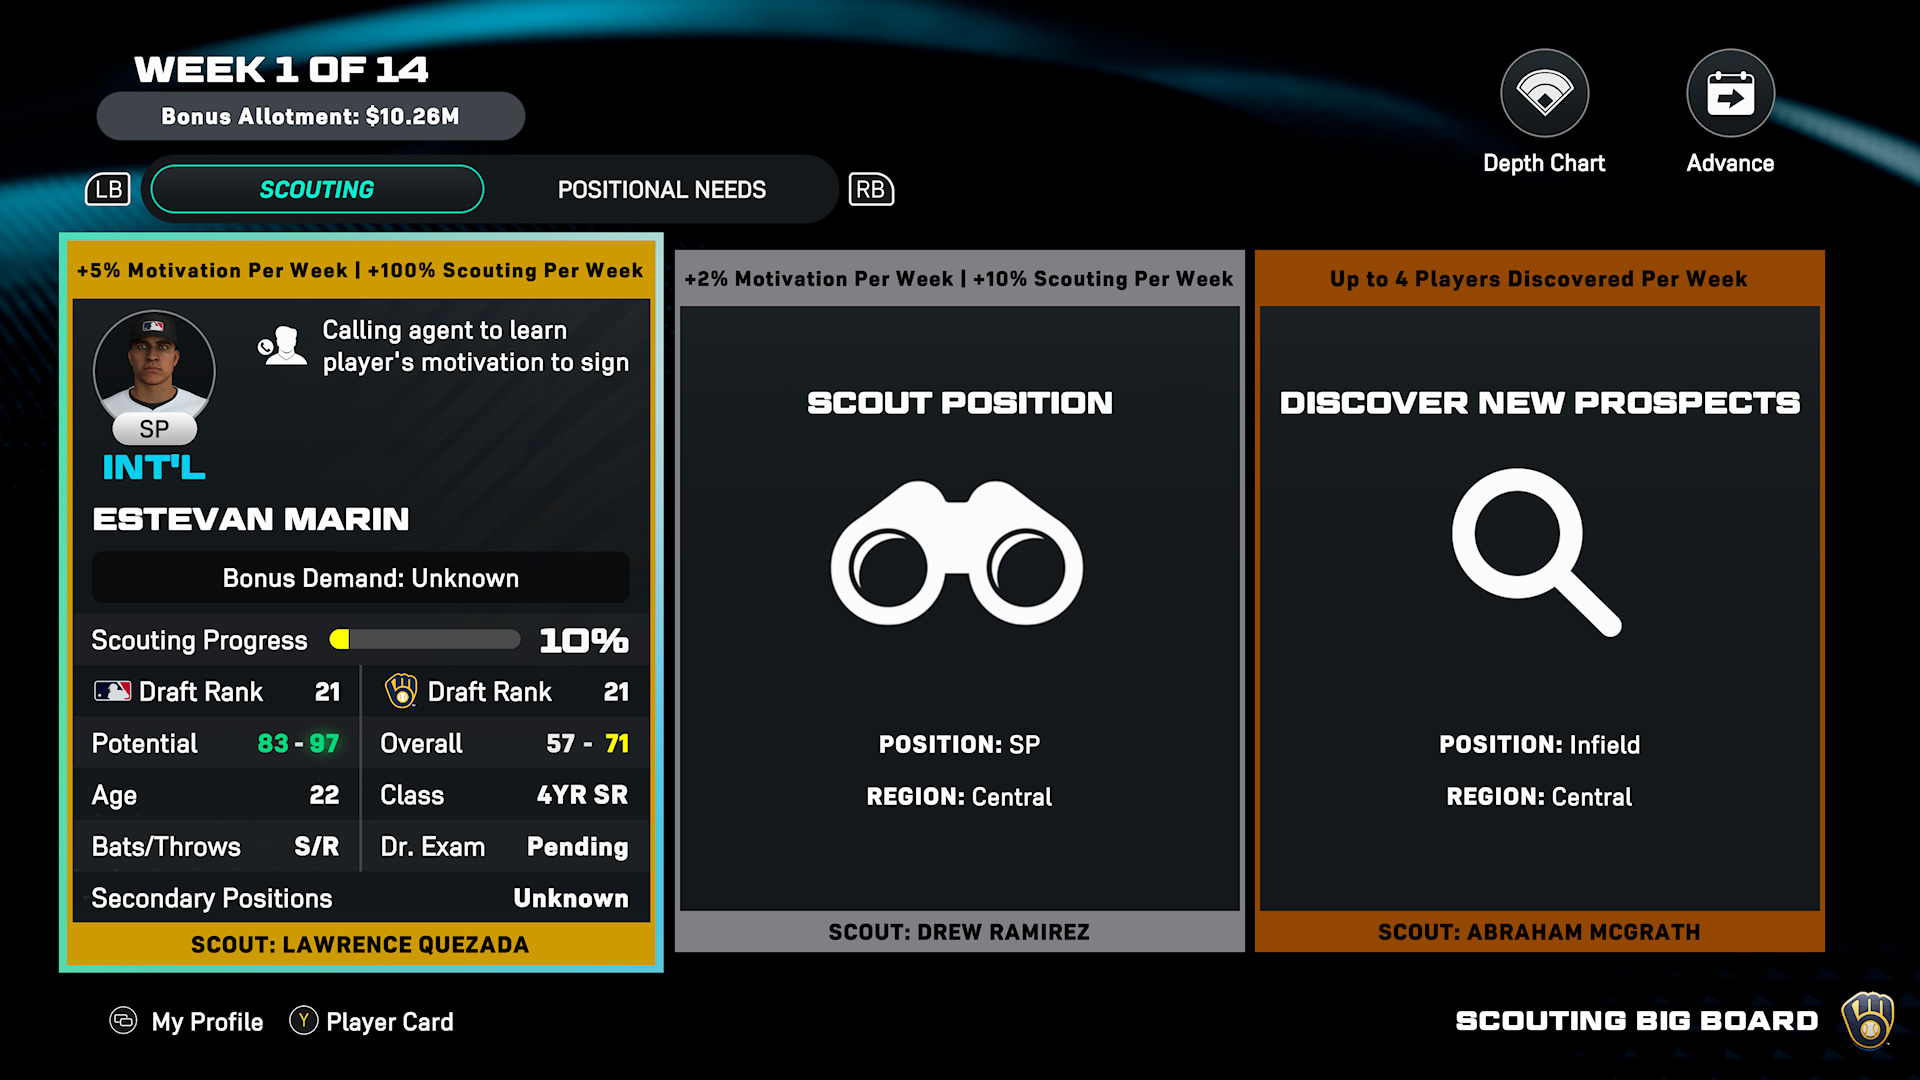This screenshot has width=1920, height=1080.
Task: Click the My Profile controller button icon
Action: [x=123, y=1020]
